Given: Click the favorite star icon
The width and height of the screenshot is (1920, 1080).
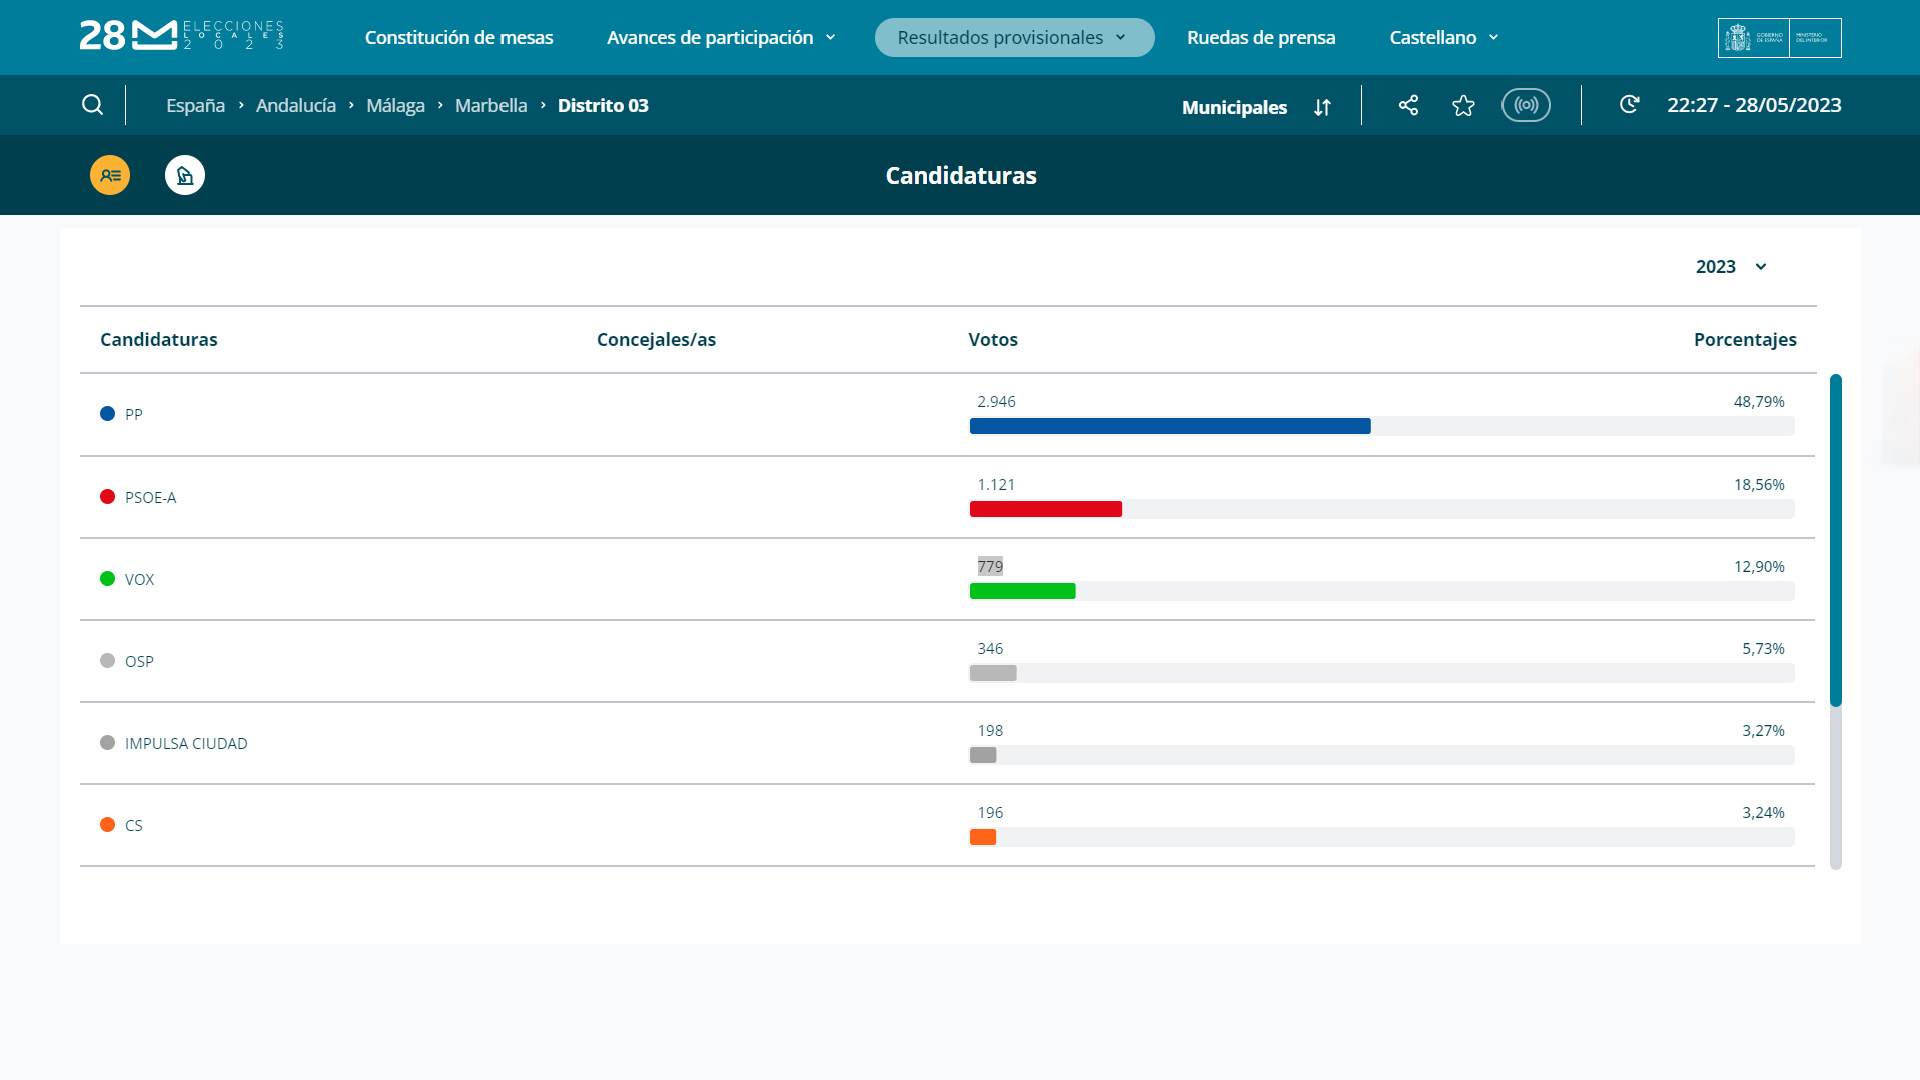Looking at the screenshot, I should pyautogui.click(x=1463, y=106).
